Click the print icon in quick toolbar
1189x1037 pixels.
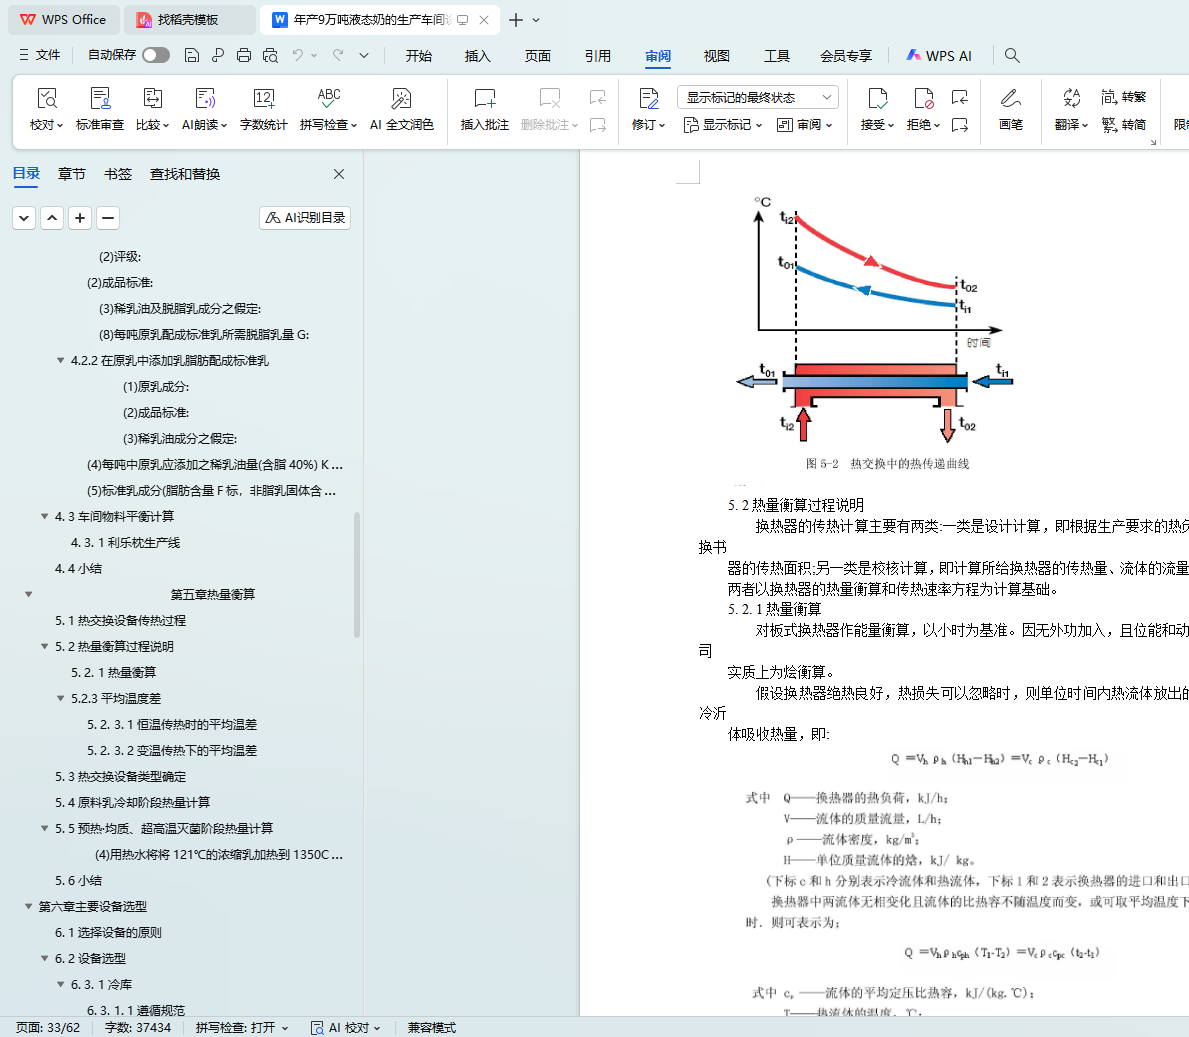[244, 55]
